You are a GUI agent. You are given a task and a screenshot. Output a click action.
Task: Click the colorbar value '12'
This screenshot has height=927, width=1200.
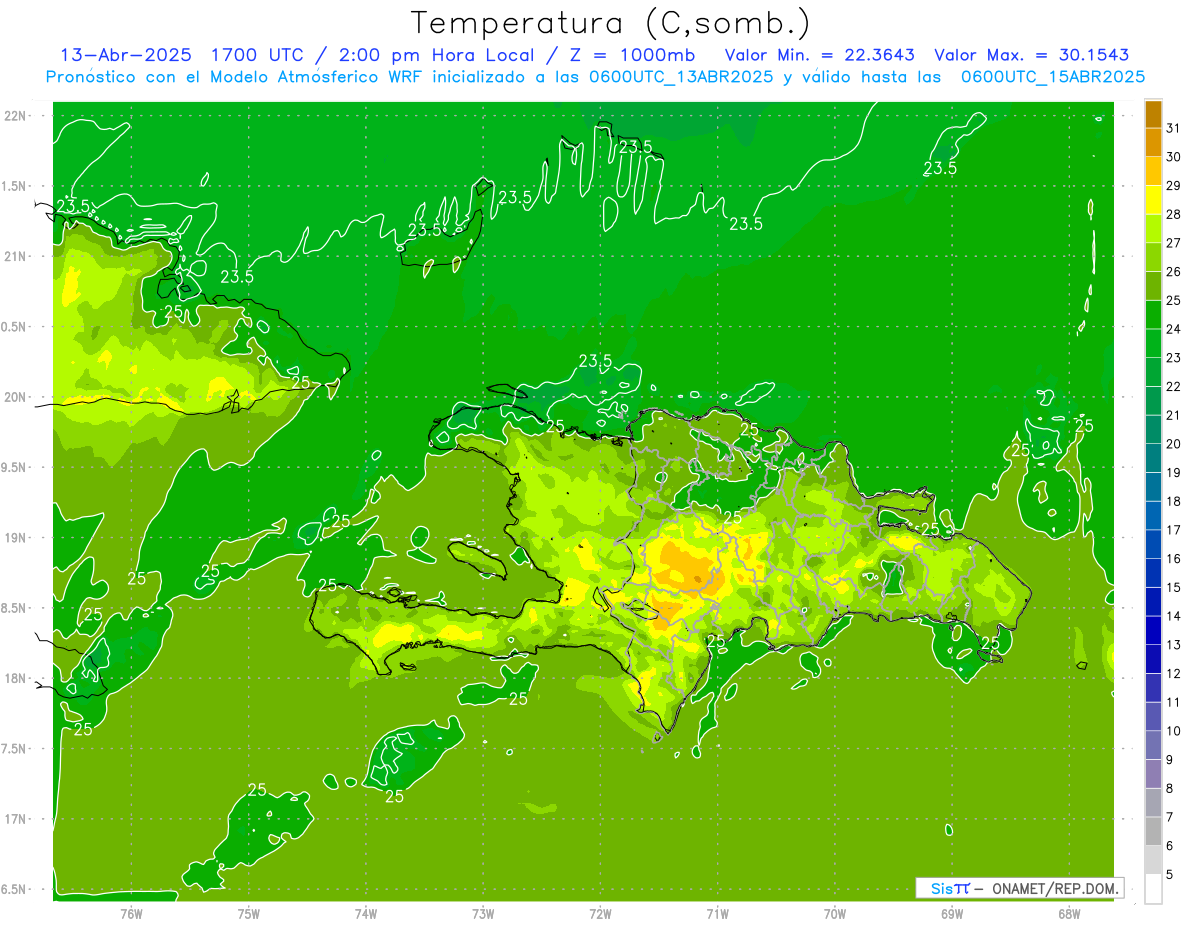point(1173,673)
